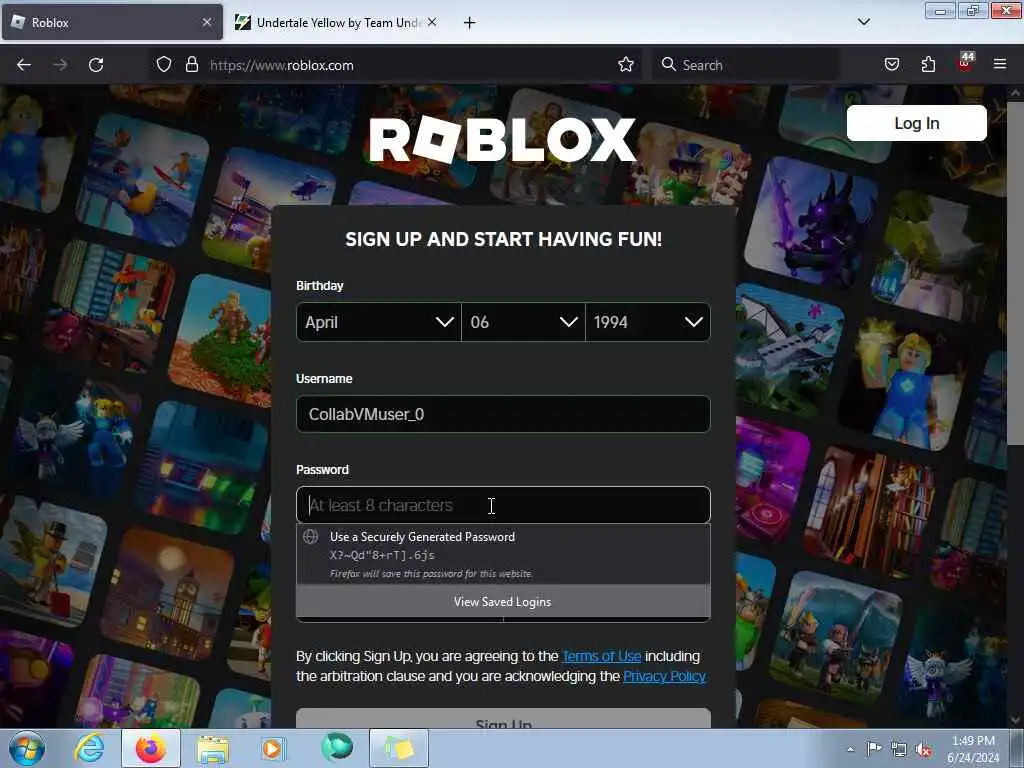1024x768 pixels.
Task: Close the Roblox tab
Action: 206,22
